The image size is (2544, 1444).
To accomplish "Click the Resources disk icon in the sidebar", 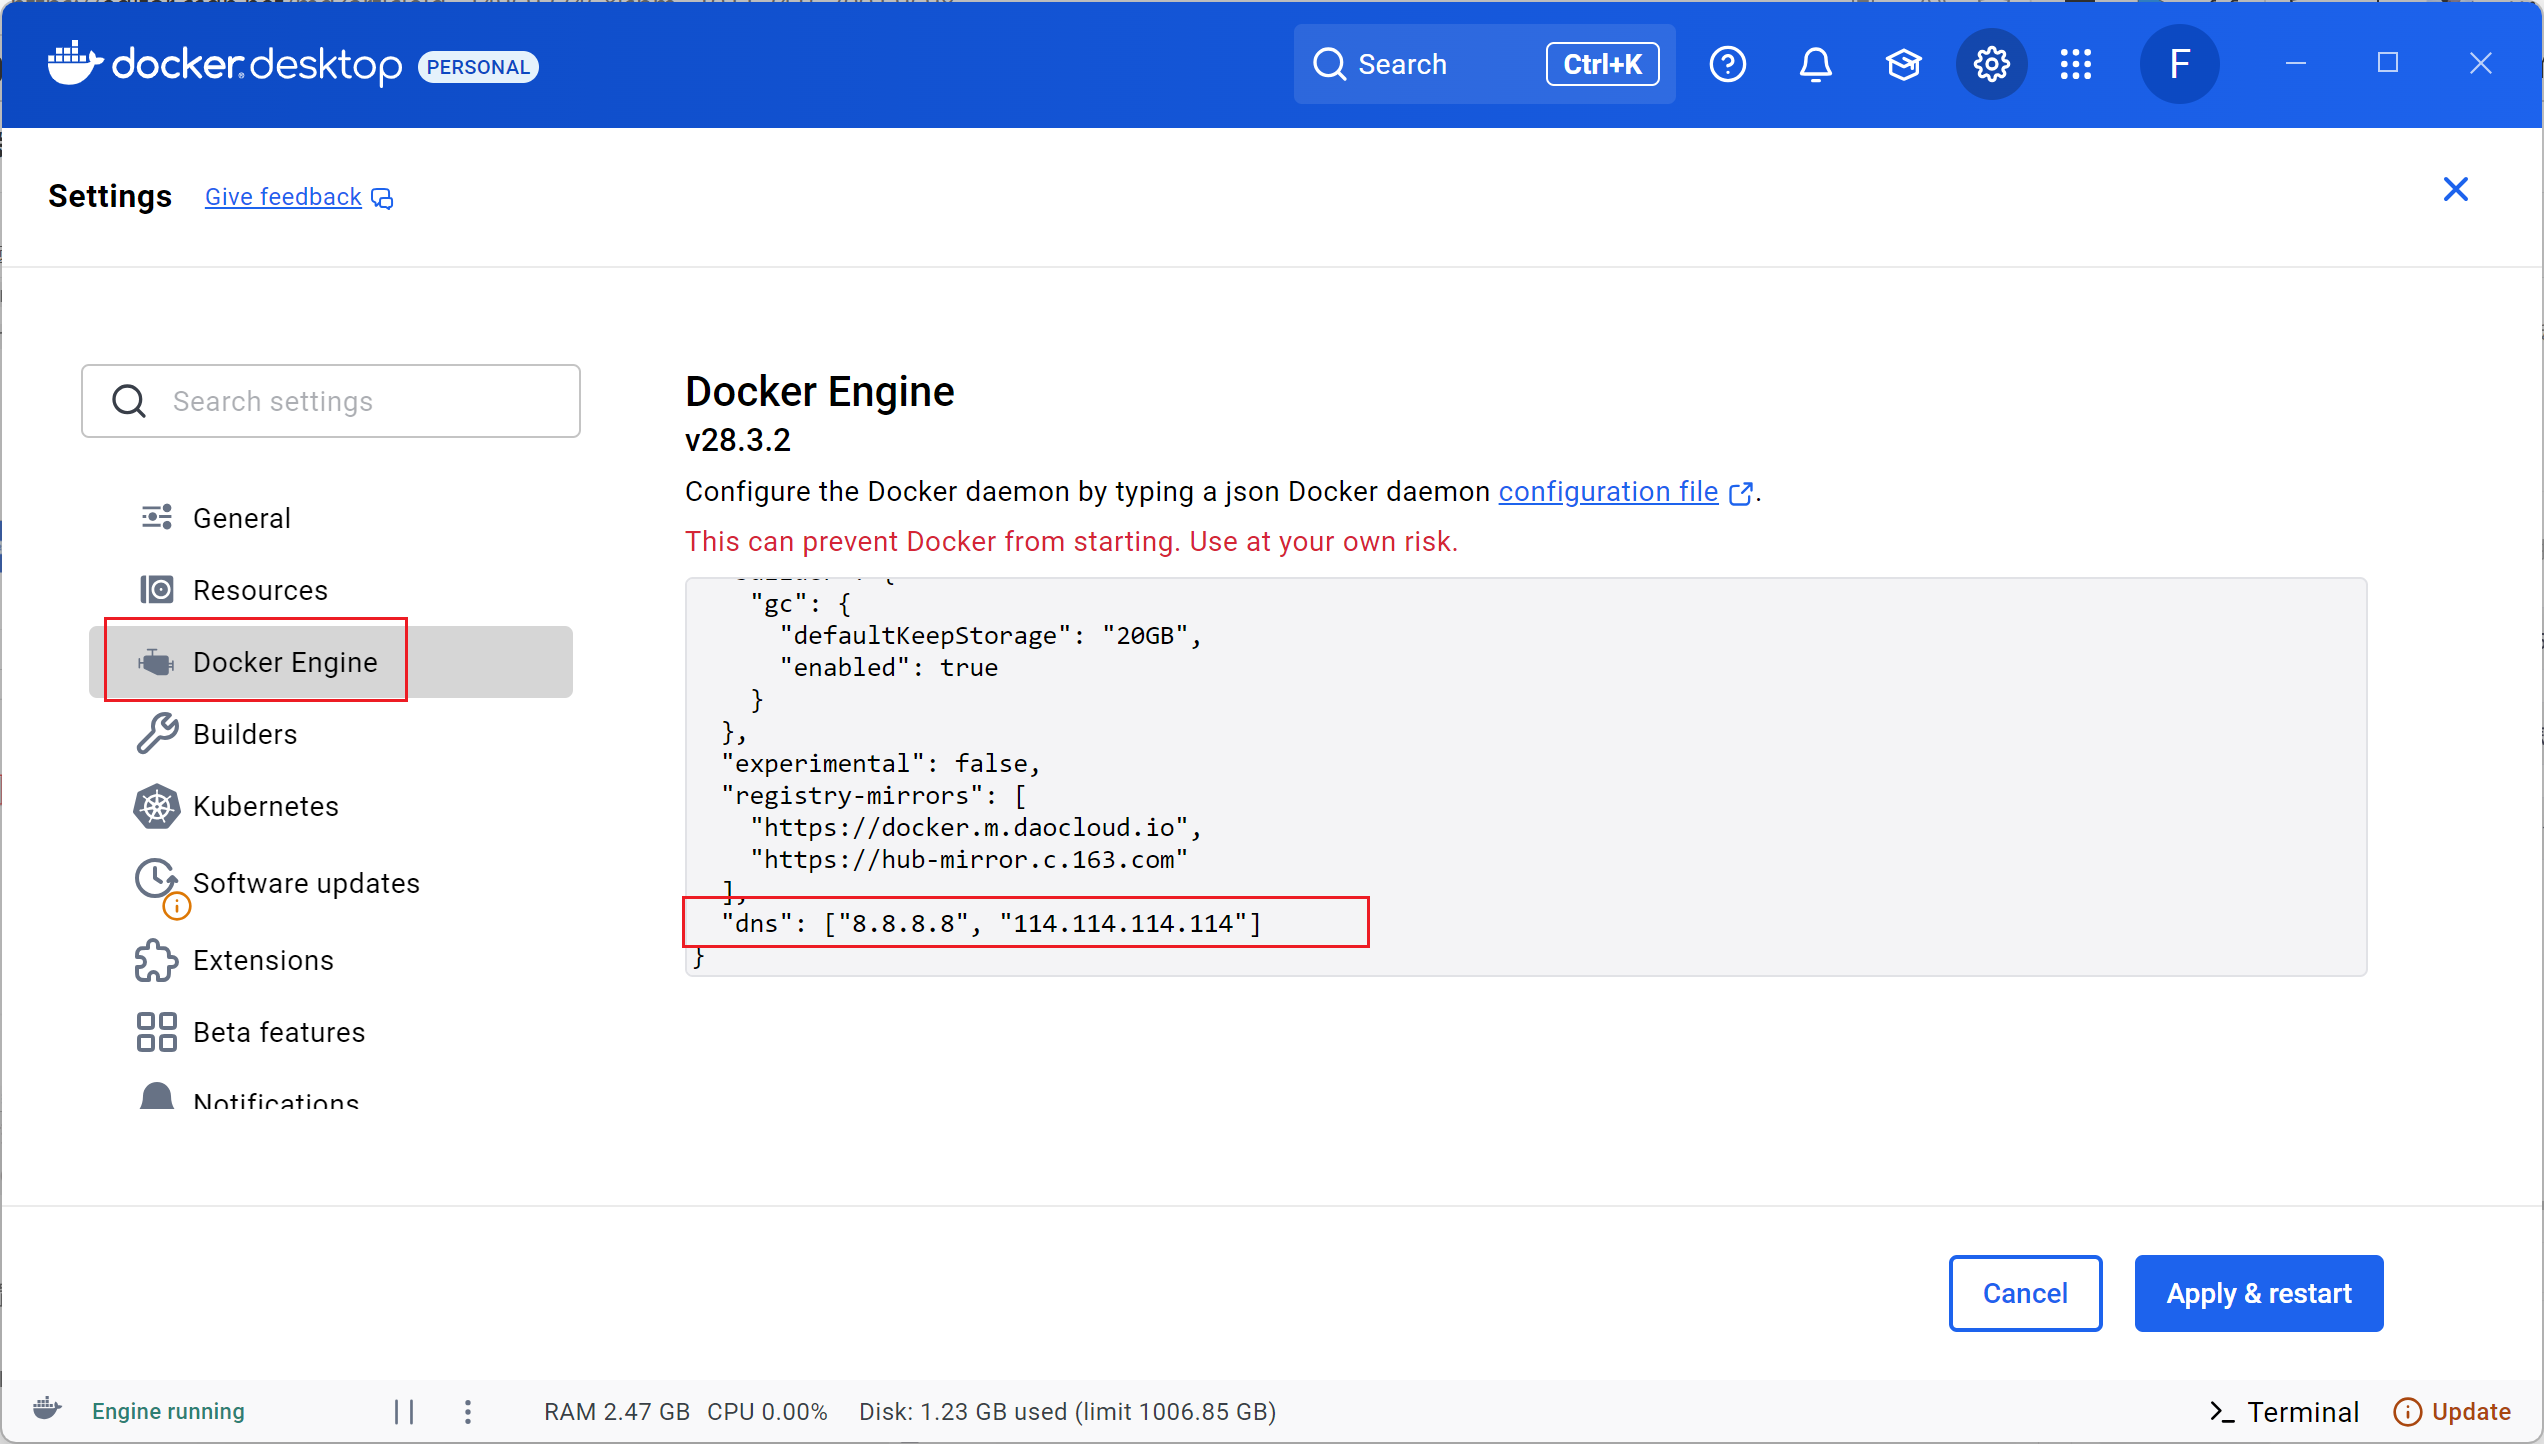I will click(x=157, y=589).
